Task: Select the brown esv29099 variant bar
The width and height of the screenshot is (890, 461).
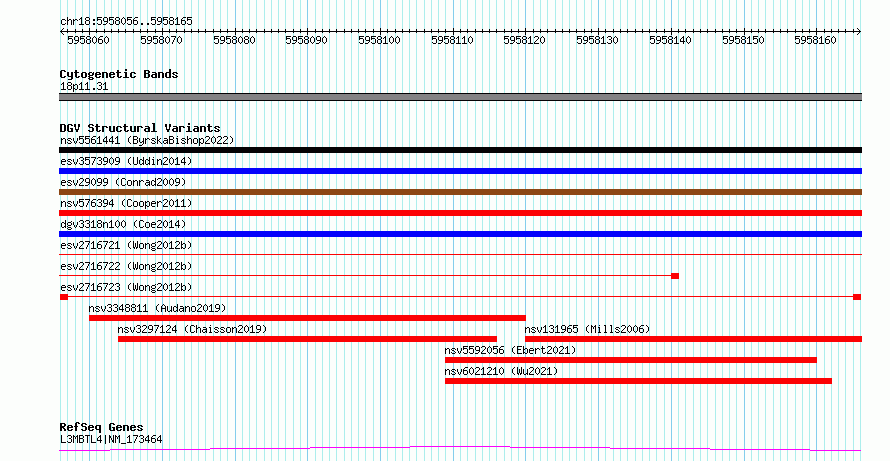Action: [460, 192]
